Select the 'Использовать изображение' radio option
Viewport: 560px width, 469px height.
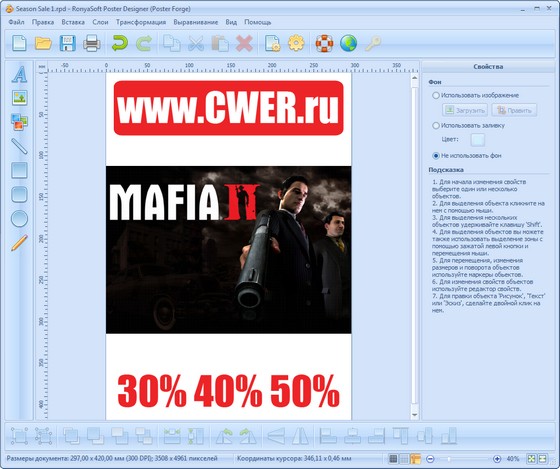[x=436, y=95]
